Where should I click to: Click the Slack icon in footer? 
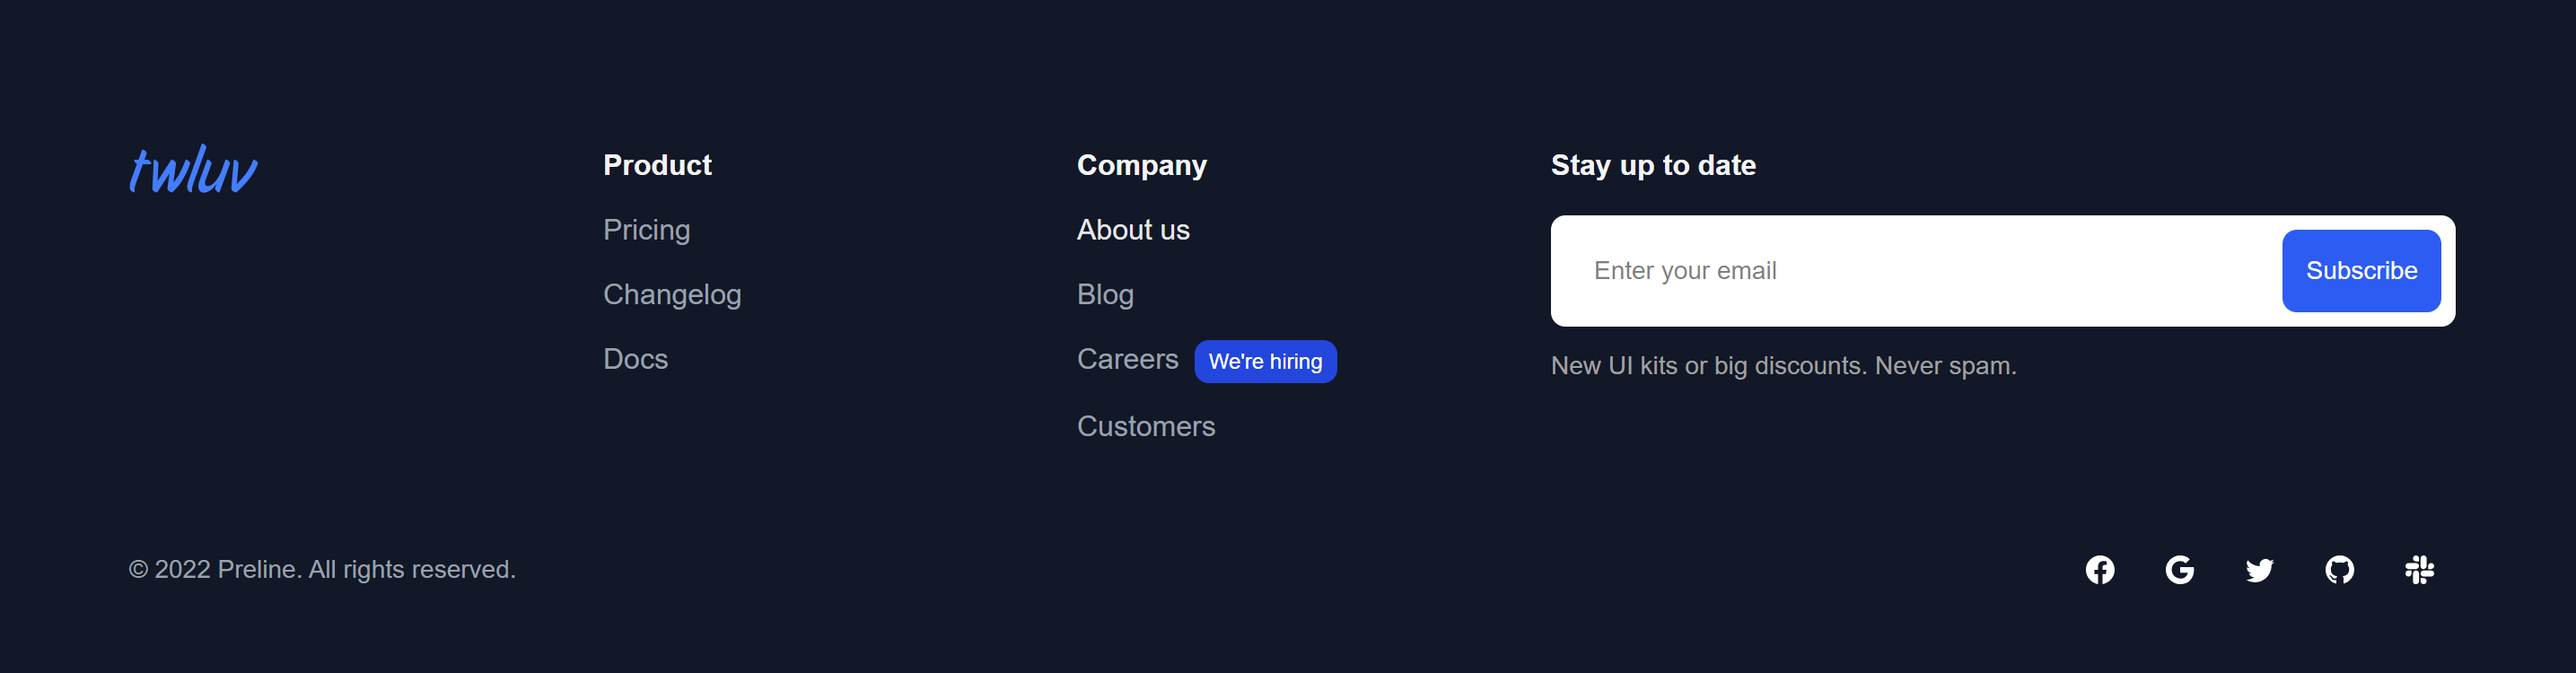click(2419, 570)
